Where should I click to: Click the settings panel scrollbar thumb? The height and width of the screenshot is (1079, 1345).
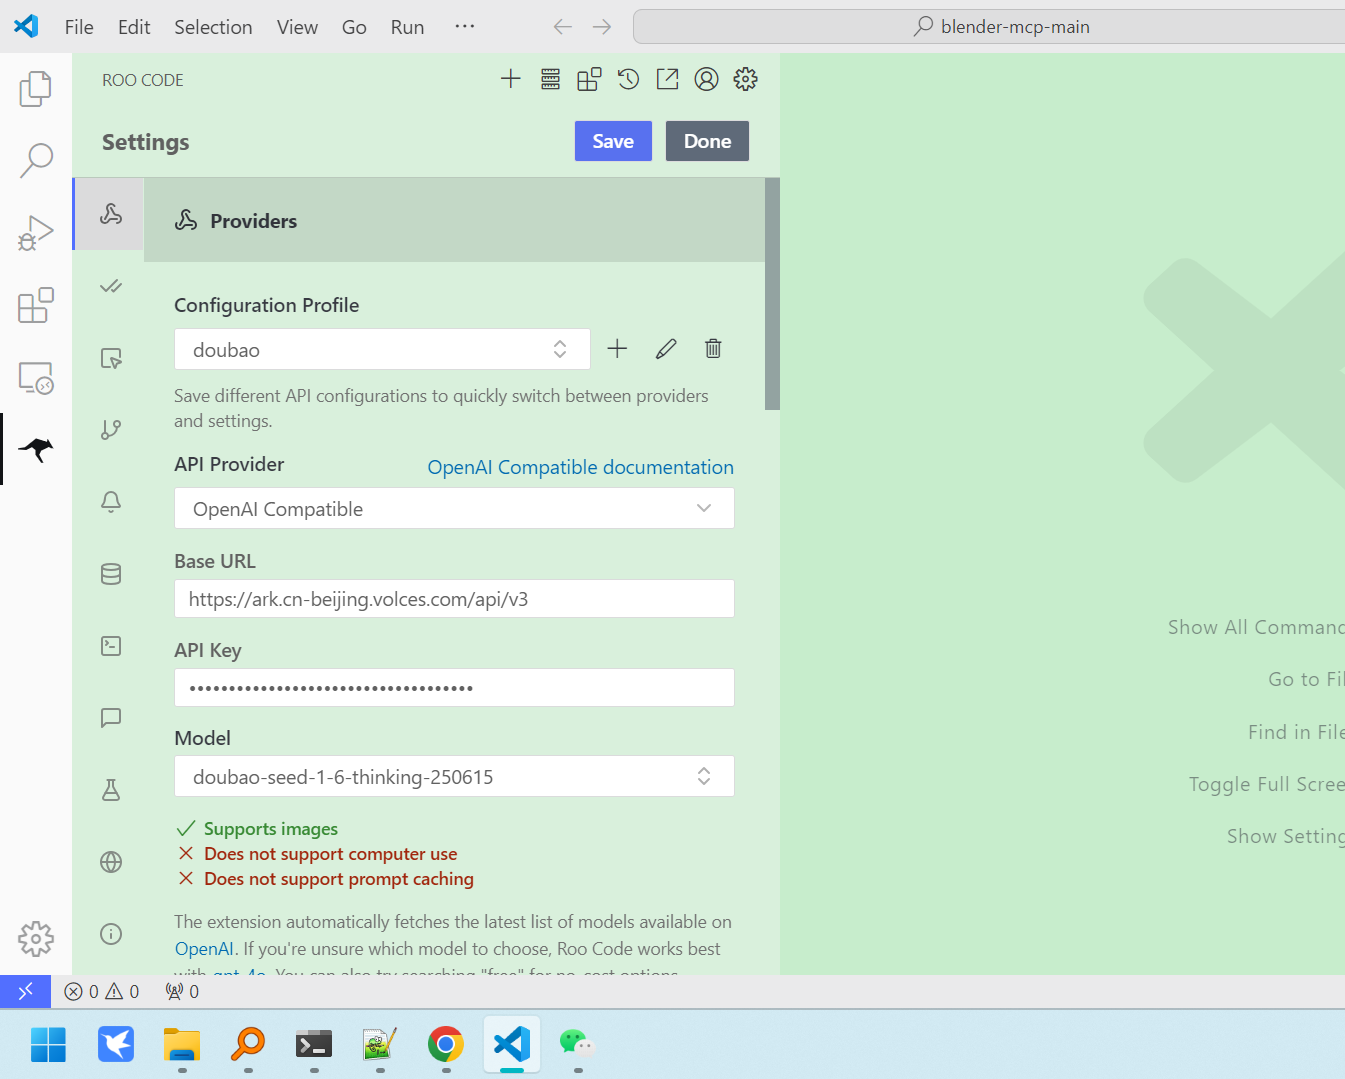772,294
